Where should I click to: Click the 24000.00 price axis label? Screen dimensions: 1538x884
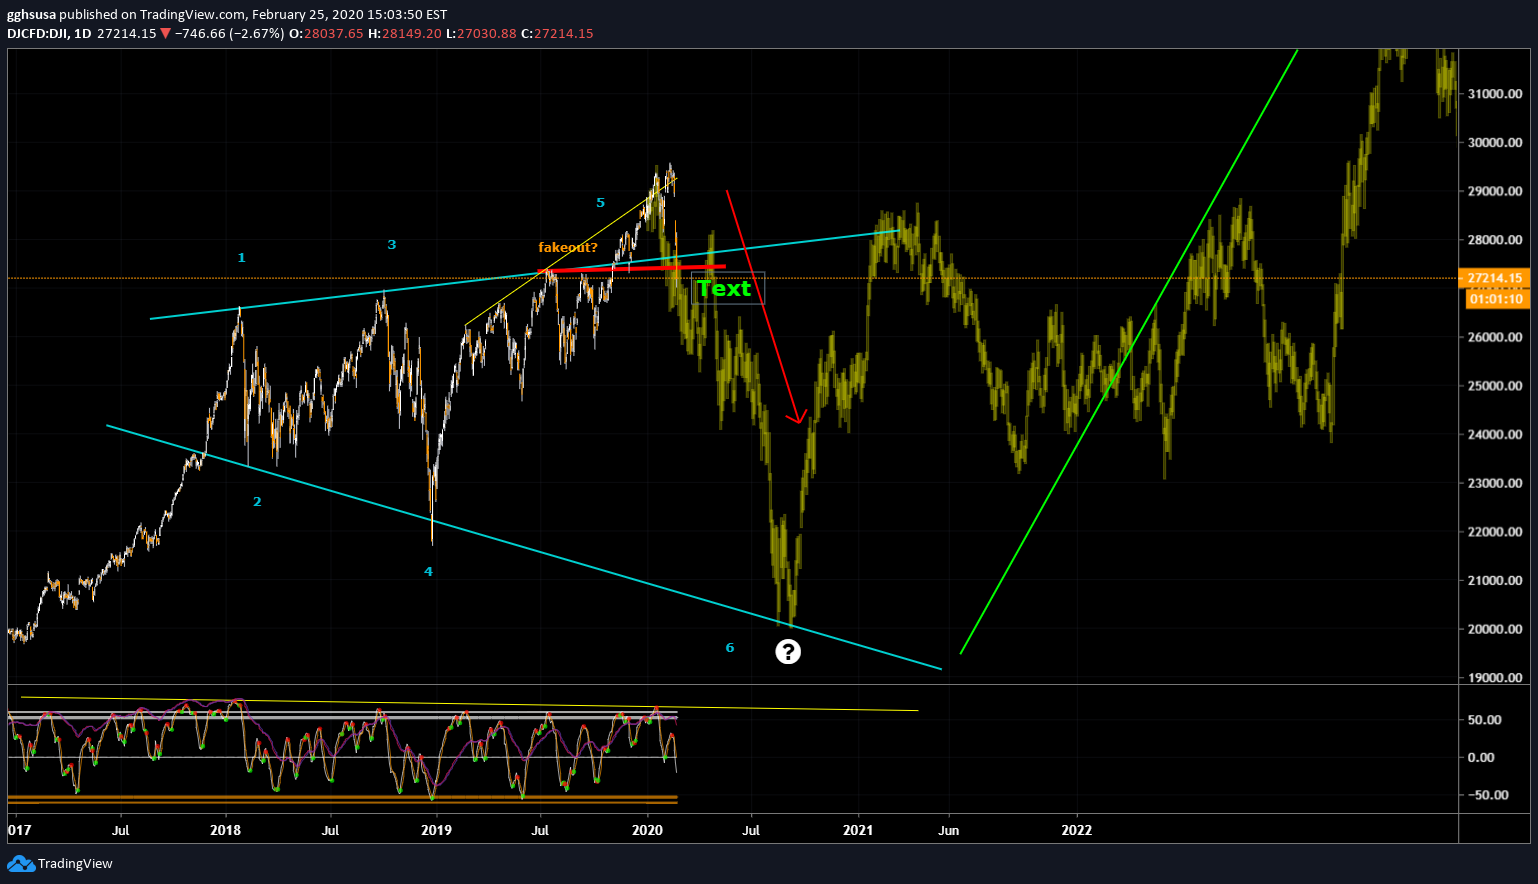(x=1495, y=435)
